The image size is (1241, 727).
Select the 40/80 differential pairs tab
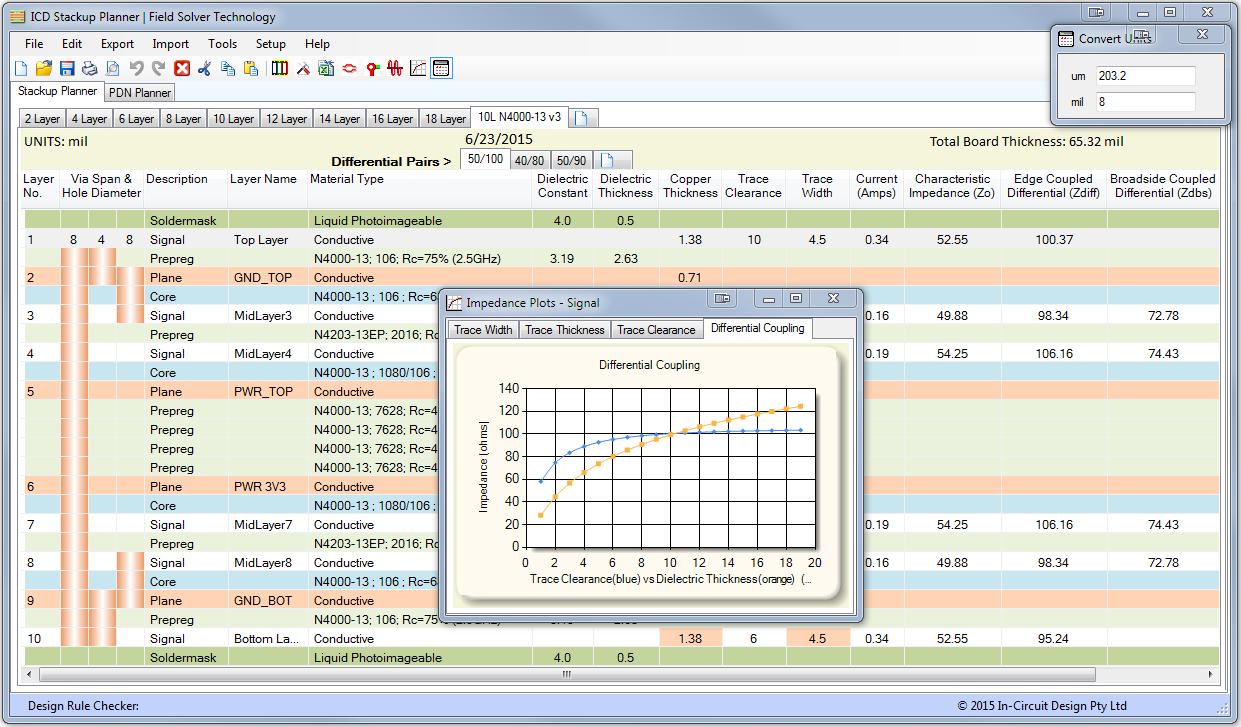pos(530,160)
